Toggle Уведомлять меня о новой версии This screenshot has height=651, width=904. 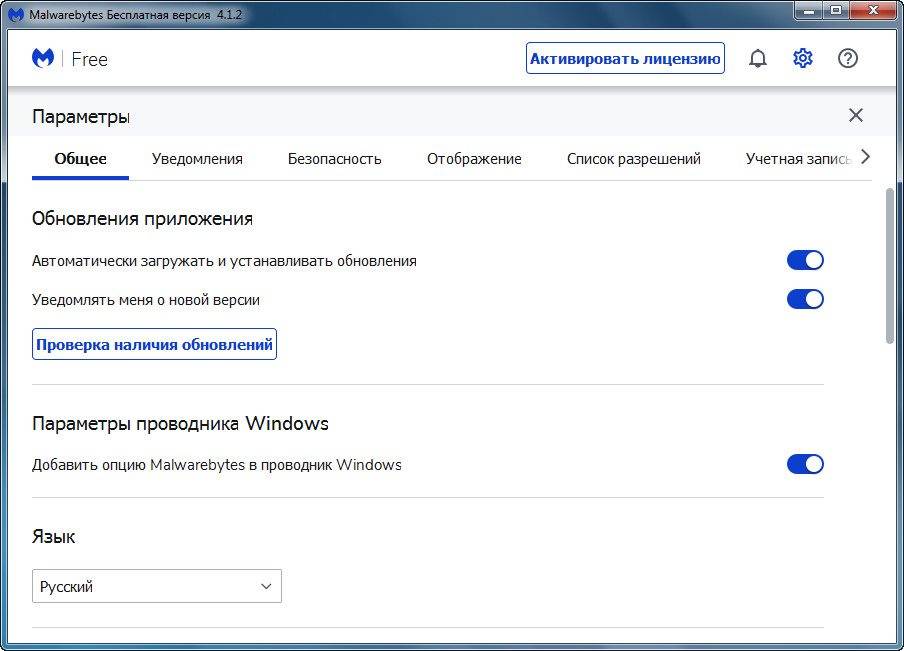tap(805, 299)
